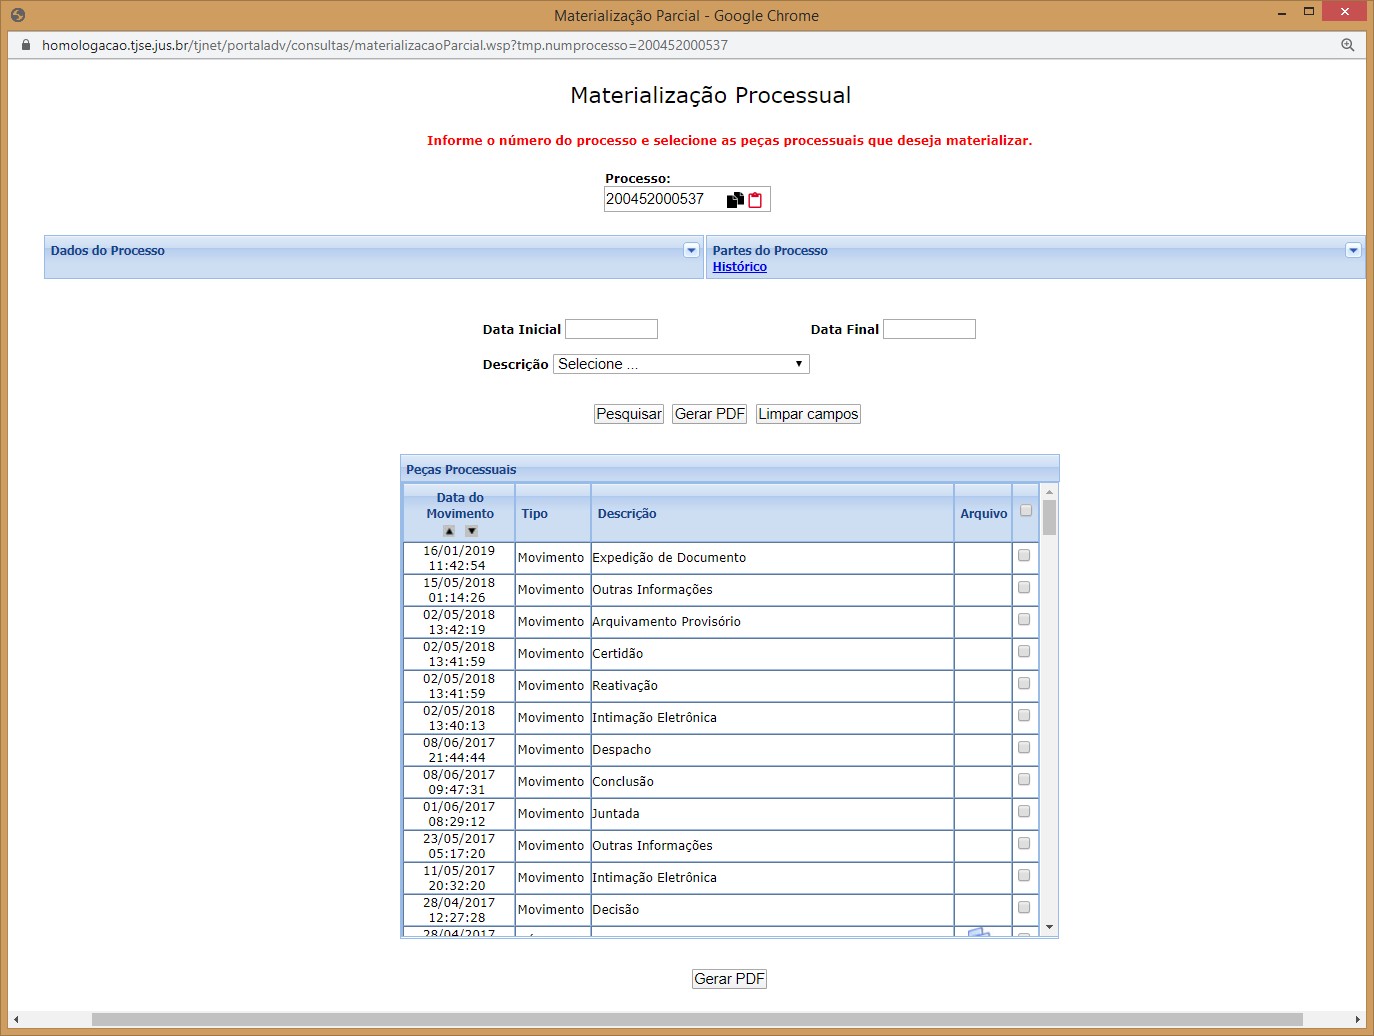
Task: Select the Arquivamento Provisório row checkbox
Action: tap(1024, 620)
